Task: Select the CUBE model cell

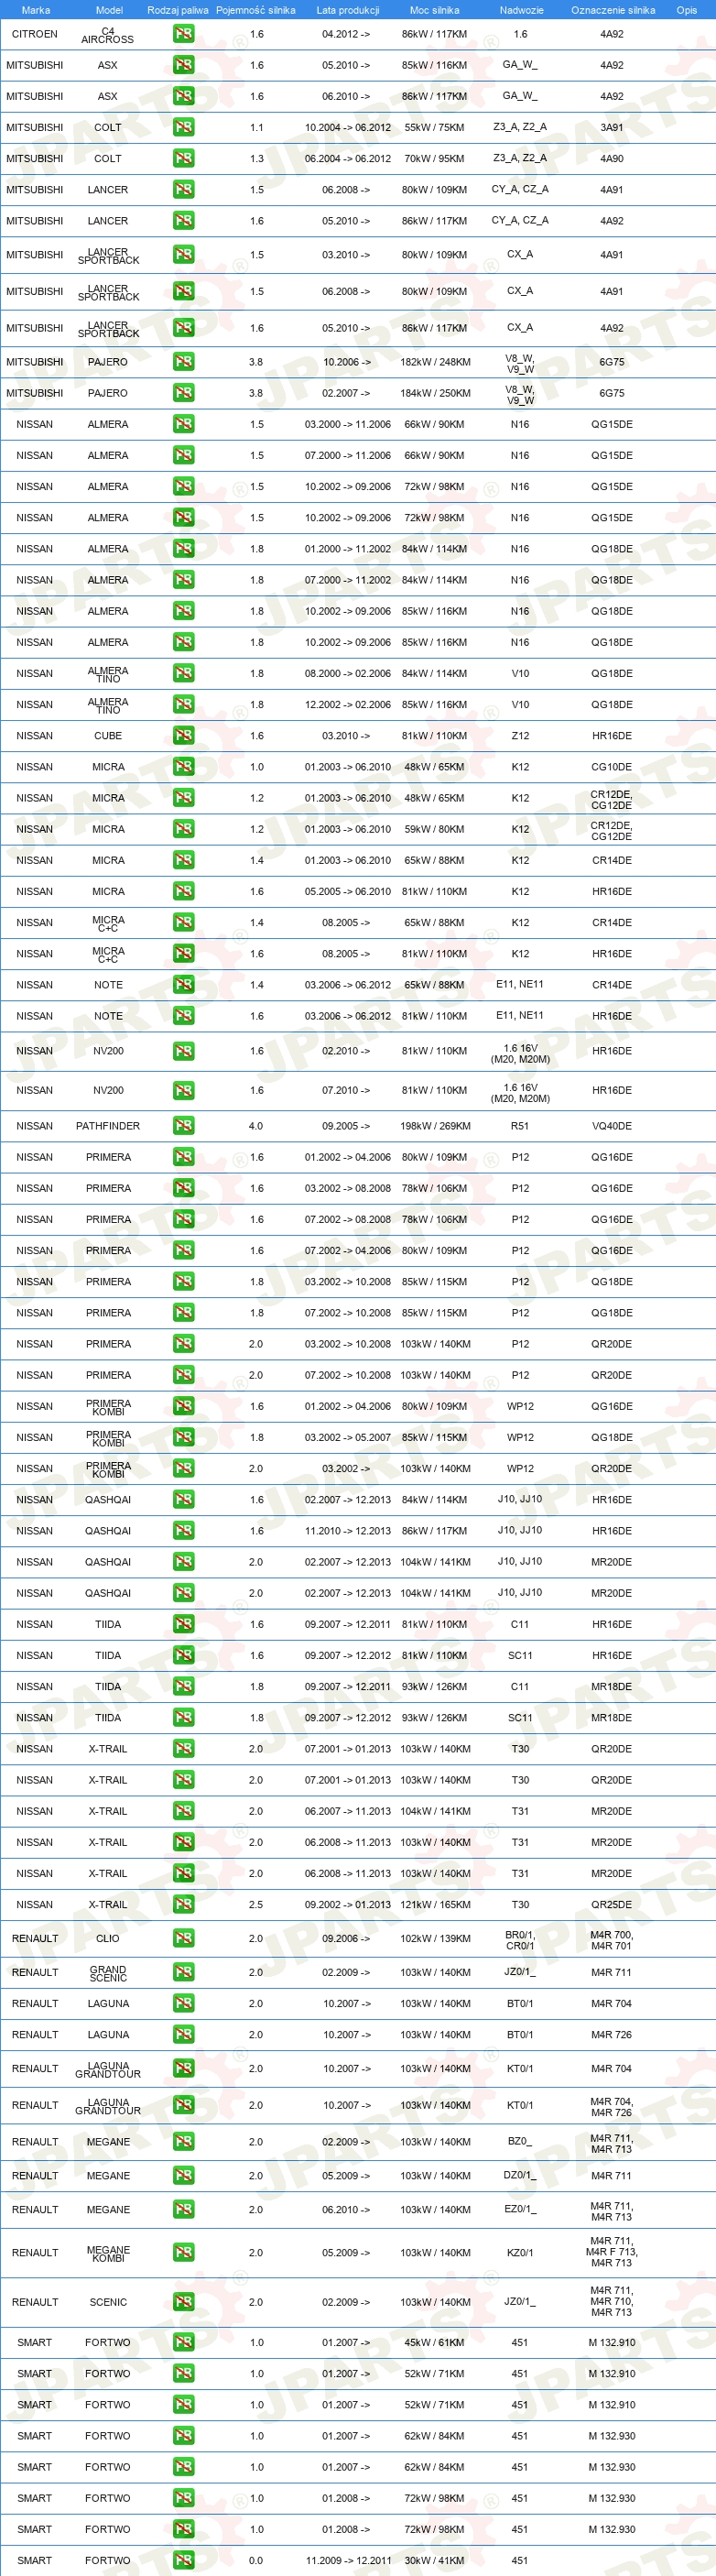Action: coord(108,735)
